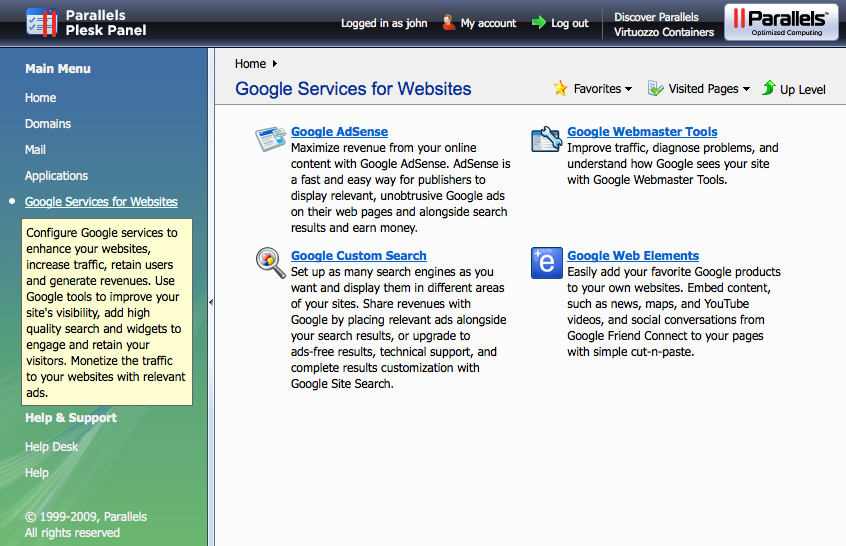The height and width of the screenshot is (546, 846).
Task: Click the Visited Pages checkmark icon
Action: pyautogui.click(x=656, y=88)
